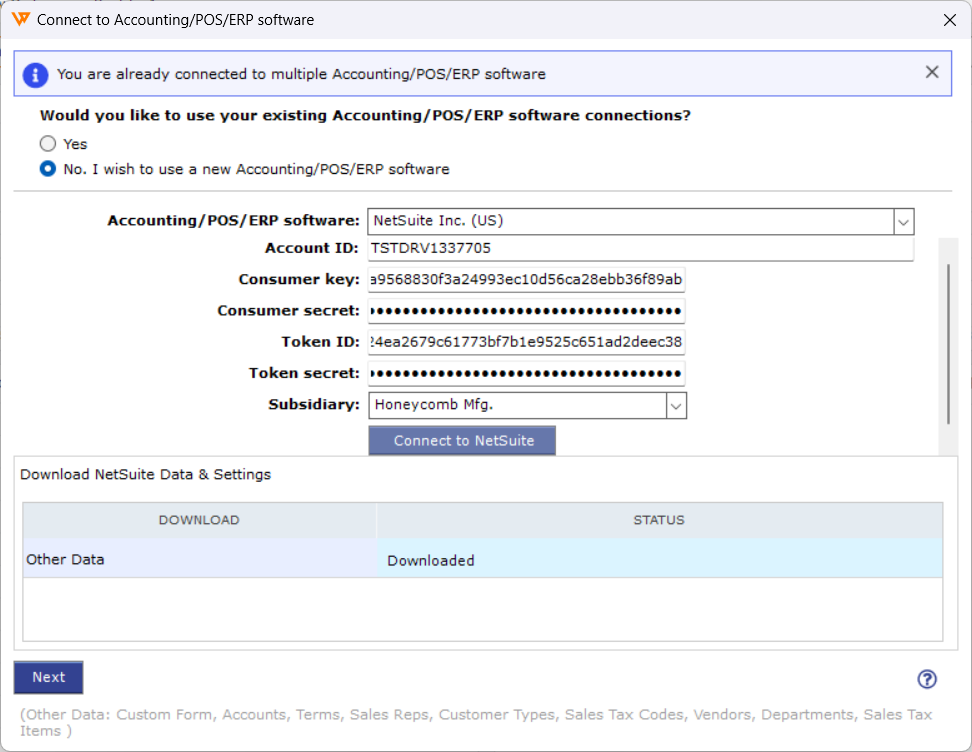Click the Downloaded status cell

(659, 559)
